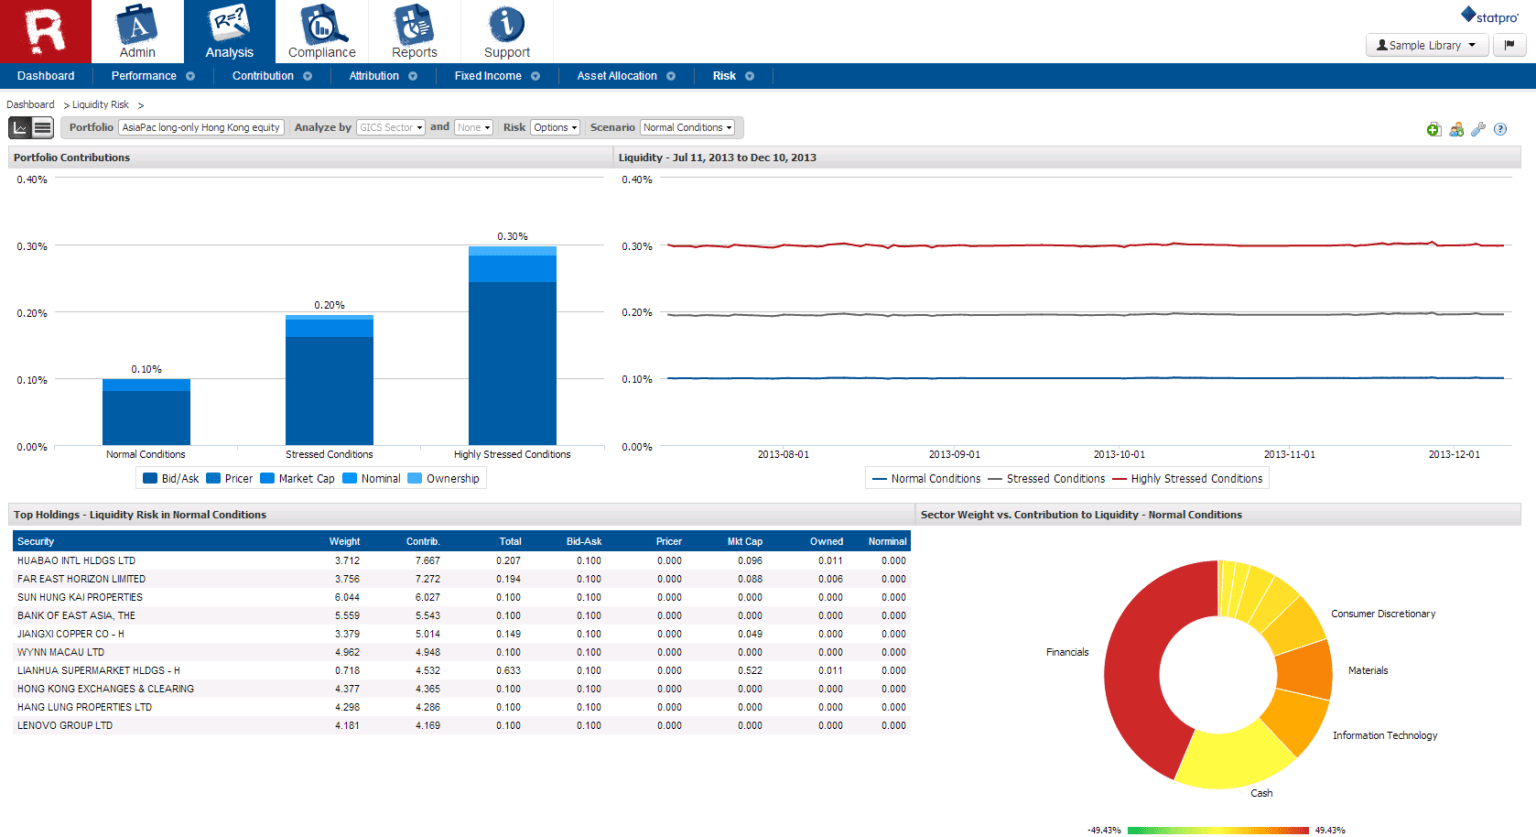Click the wrench settings icon
Image resolution: width=1536 pixels, height=837 pixels.
tap(1479, 129)
